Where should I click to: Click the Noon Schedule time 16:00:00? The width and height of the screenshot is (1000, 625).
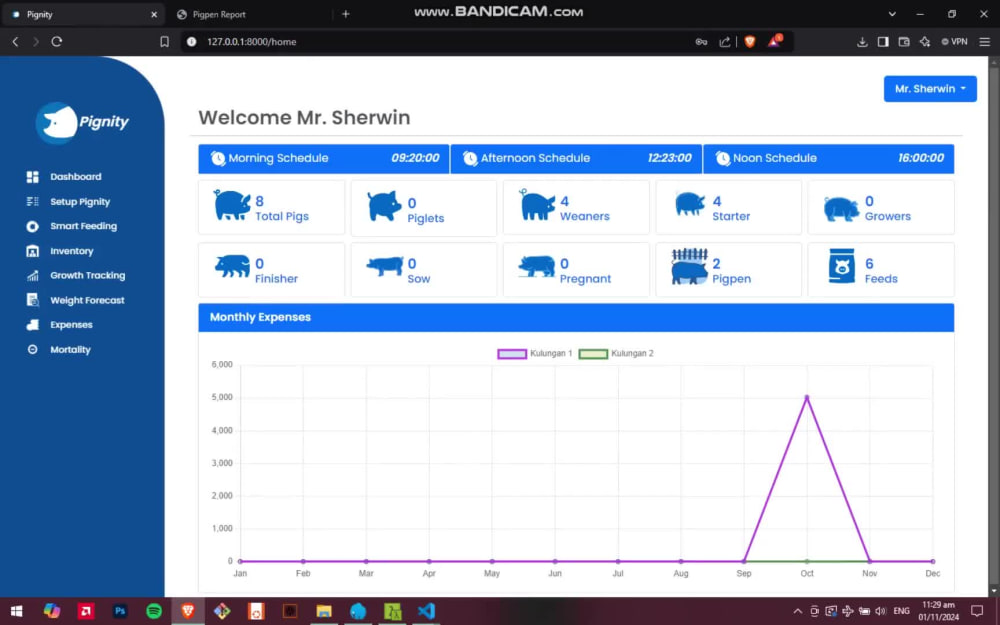pos(921,158)
